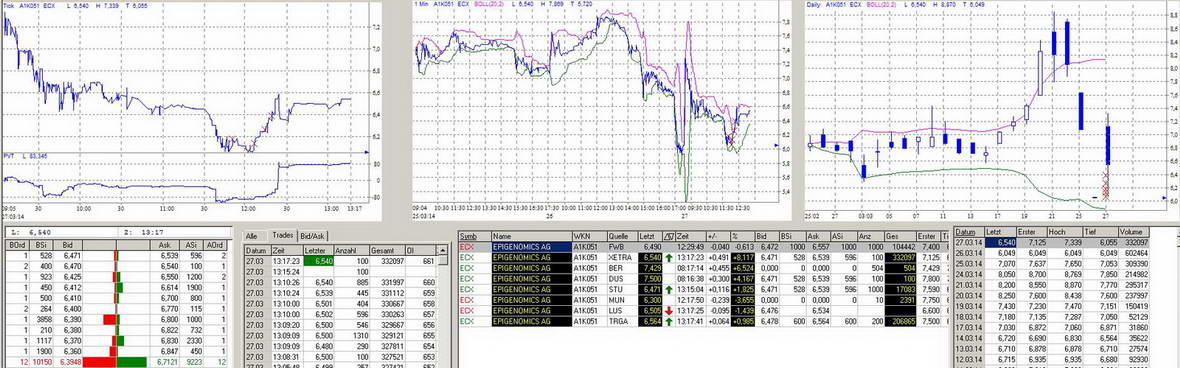Select the BER quote row
The width and height of the screenshot is (1180, 368).
click(703, 268)
